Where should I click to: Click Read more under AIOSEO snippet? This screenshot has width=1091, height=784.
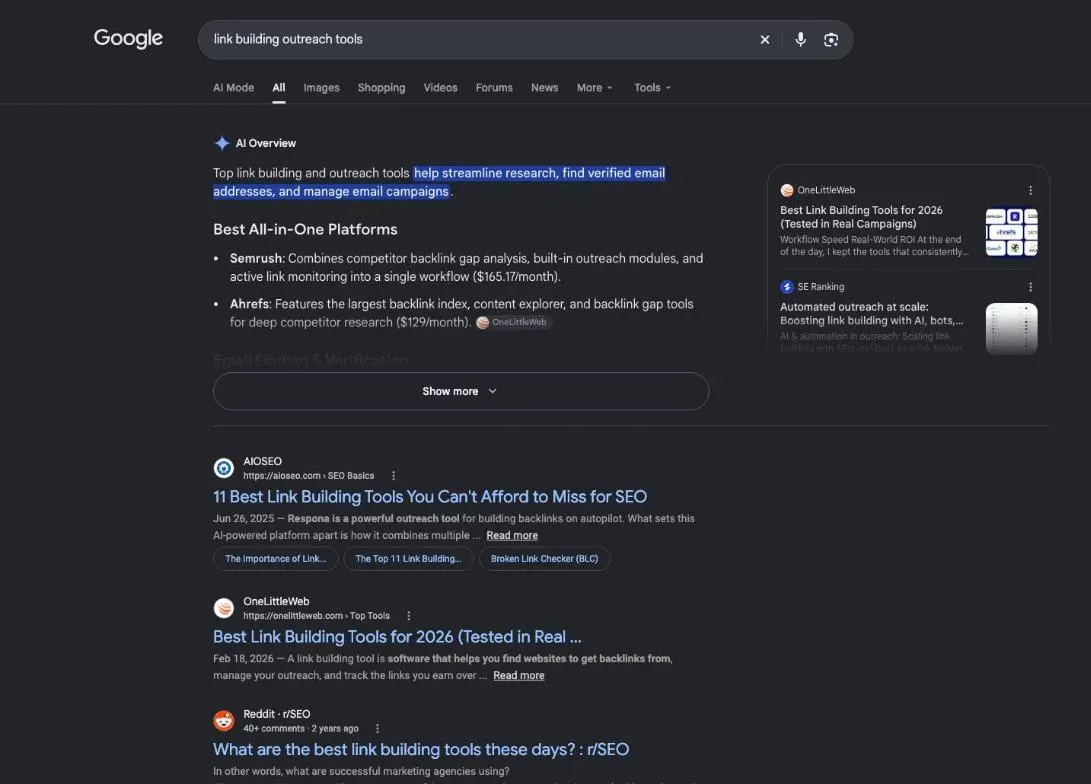(512, 535)
